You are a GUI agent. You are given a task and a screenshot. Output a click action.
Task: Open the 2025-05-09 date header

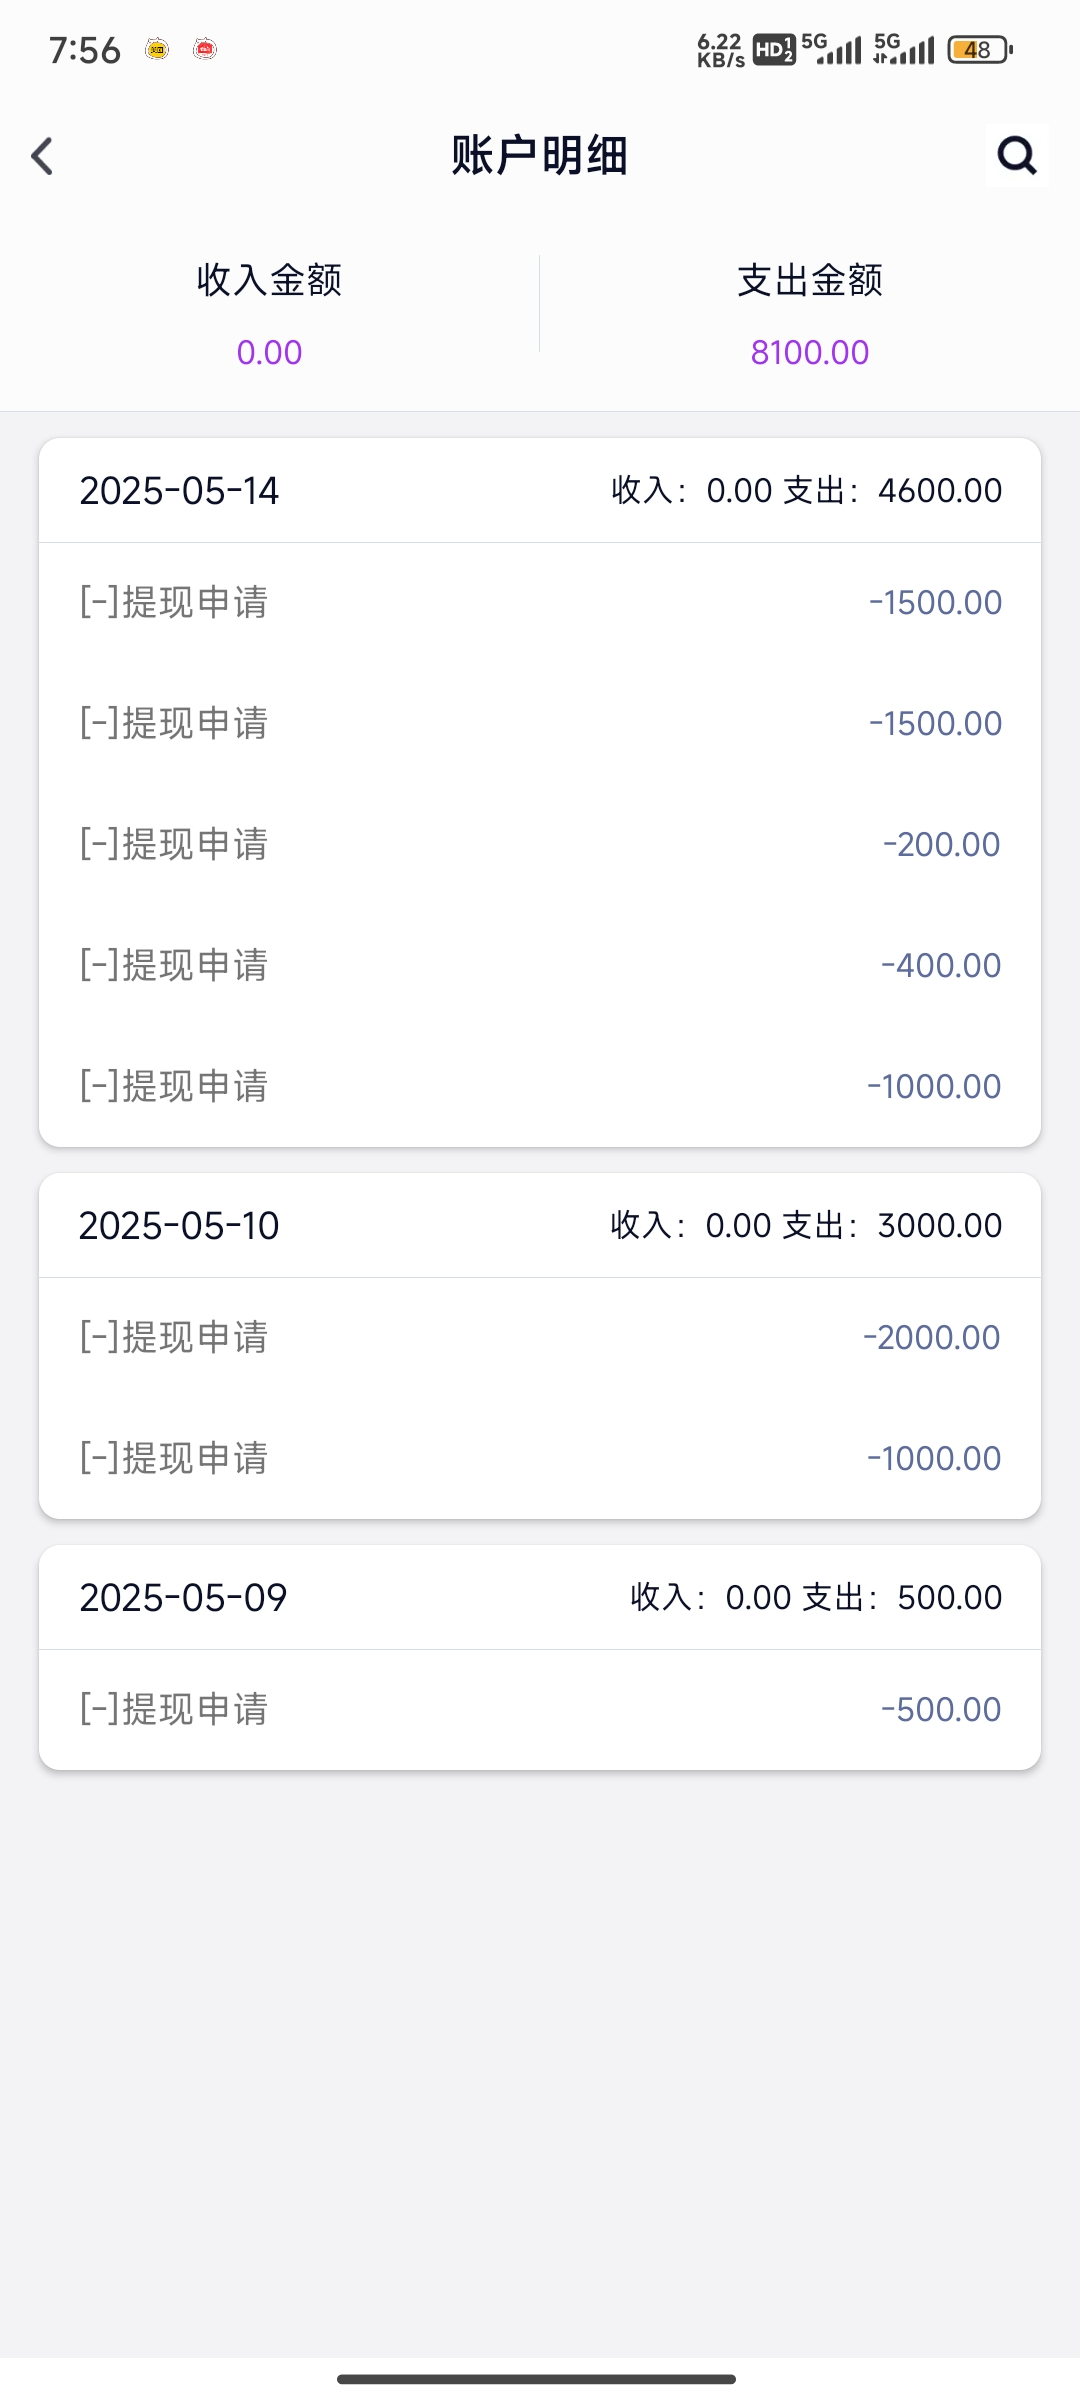point(540,1598)
